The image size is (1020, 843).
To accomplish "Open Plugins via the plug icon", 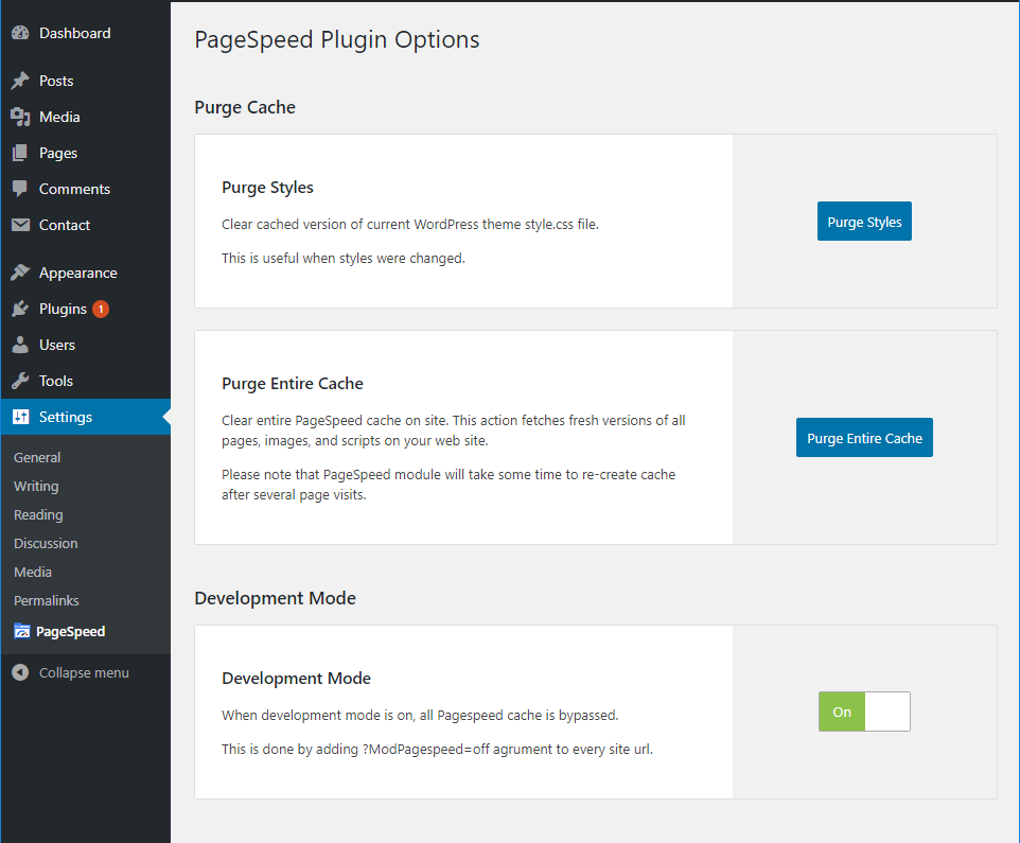I will point(20,308).
